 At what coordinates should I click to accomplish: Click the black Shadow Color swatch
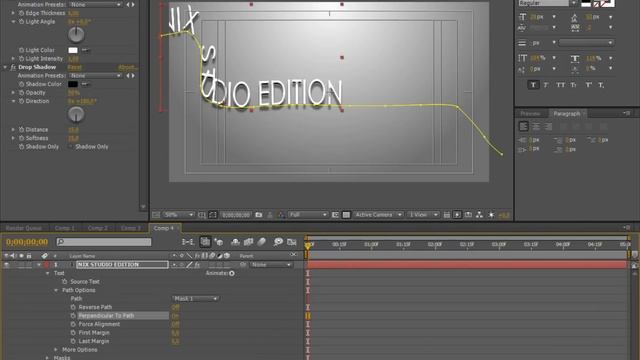point(73,84)
